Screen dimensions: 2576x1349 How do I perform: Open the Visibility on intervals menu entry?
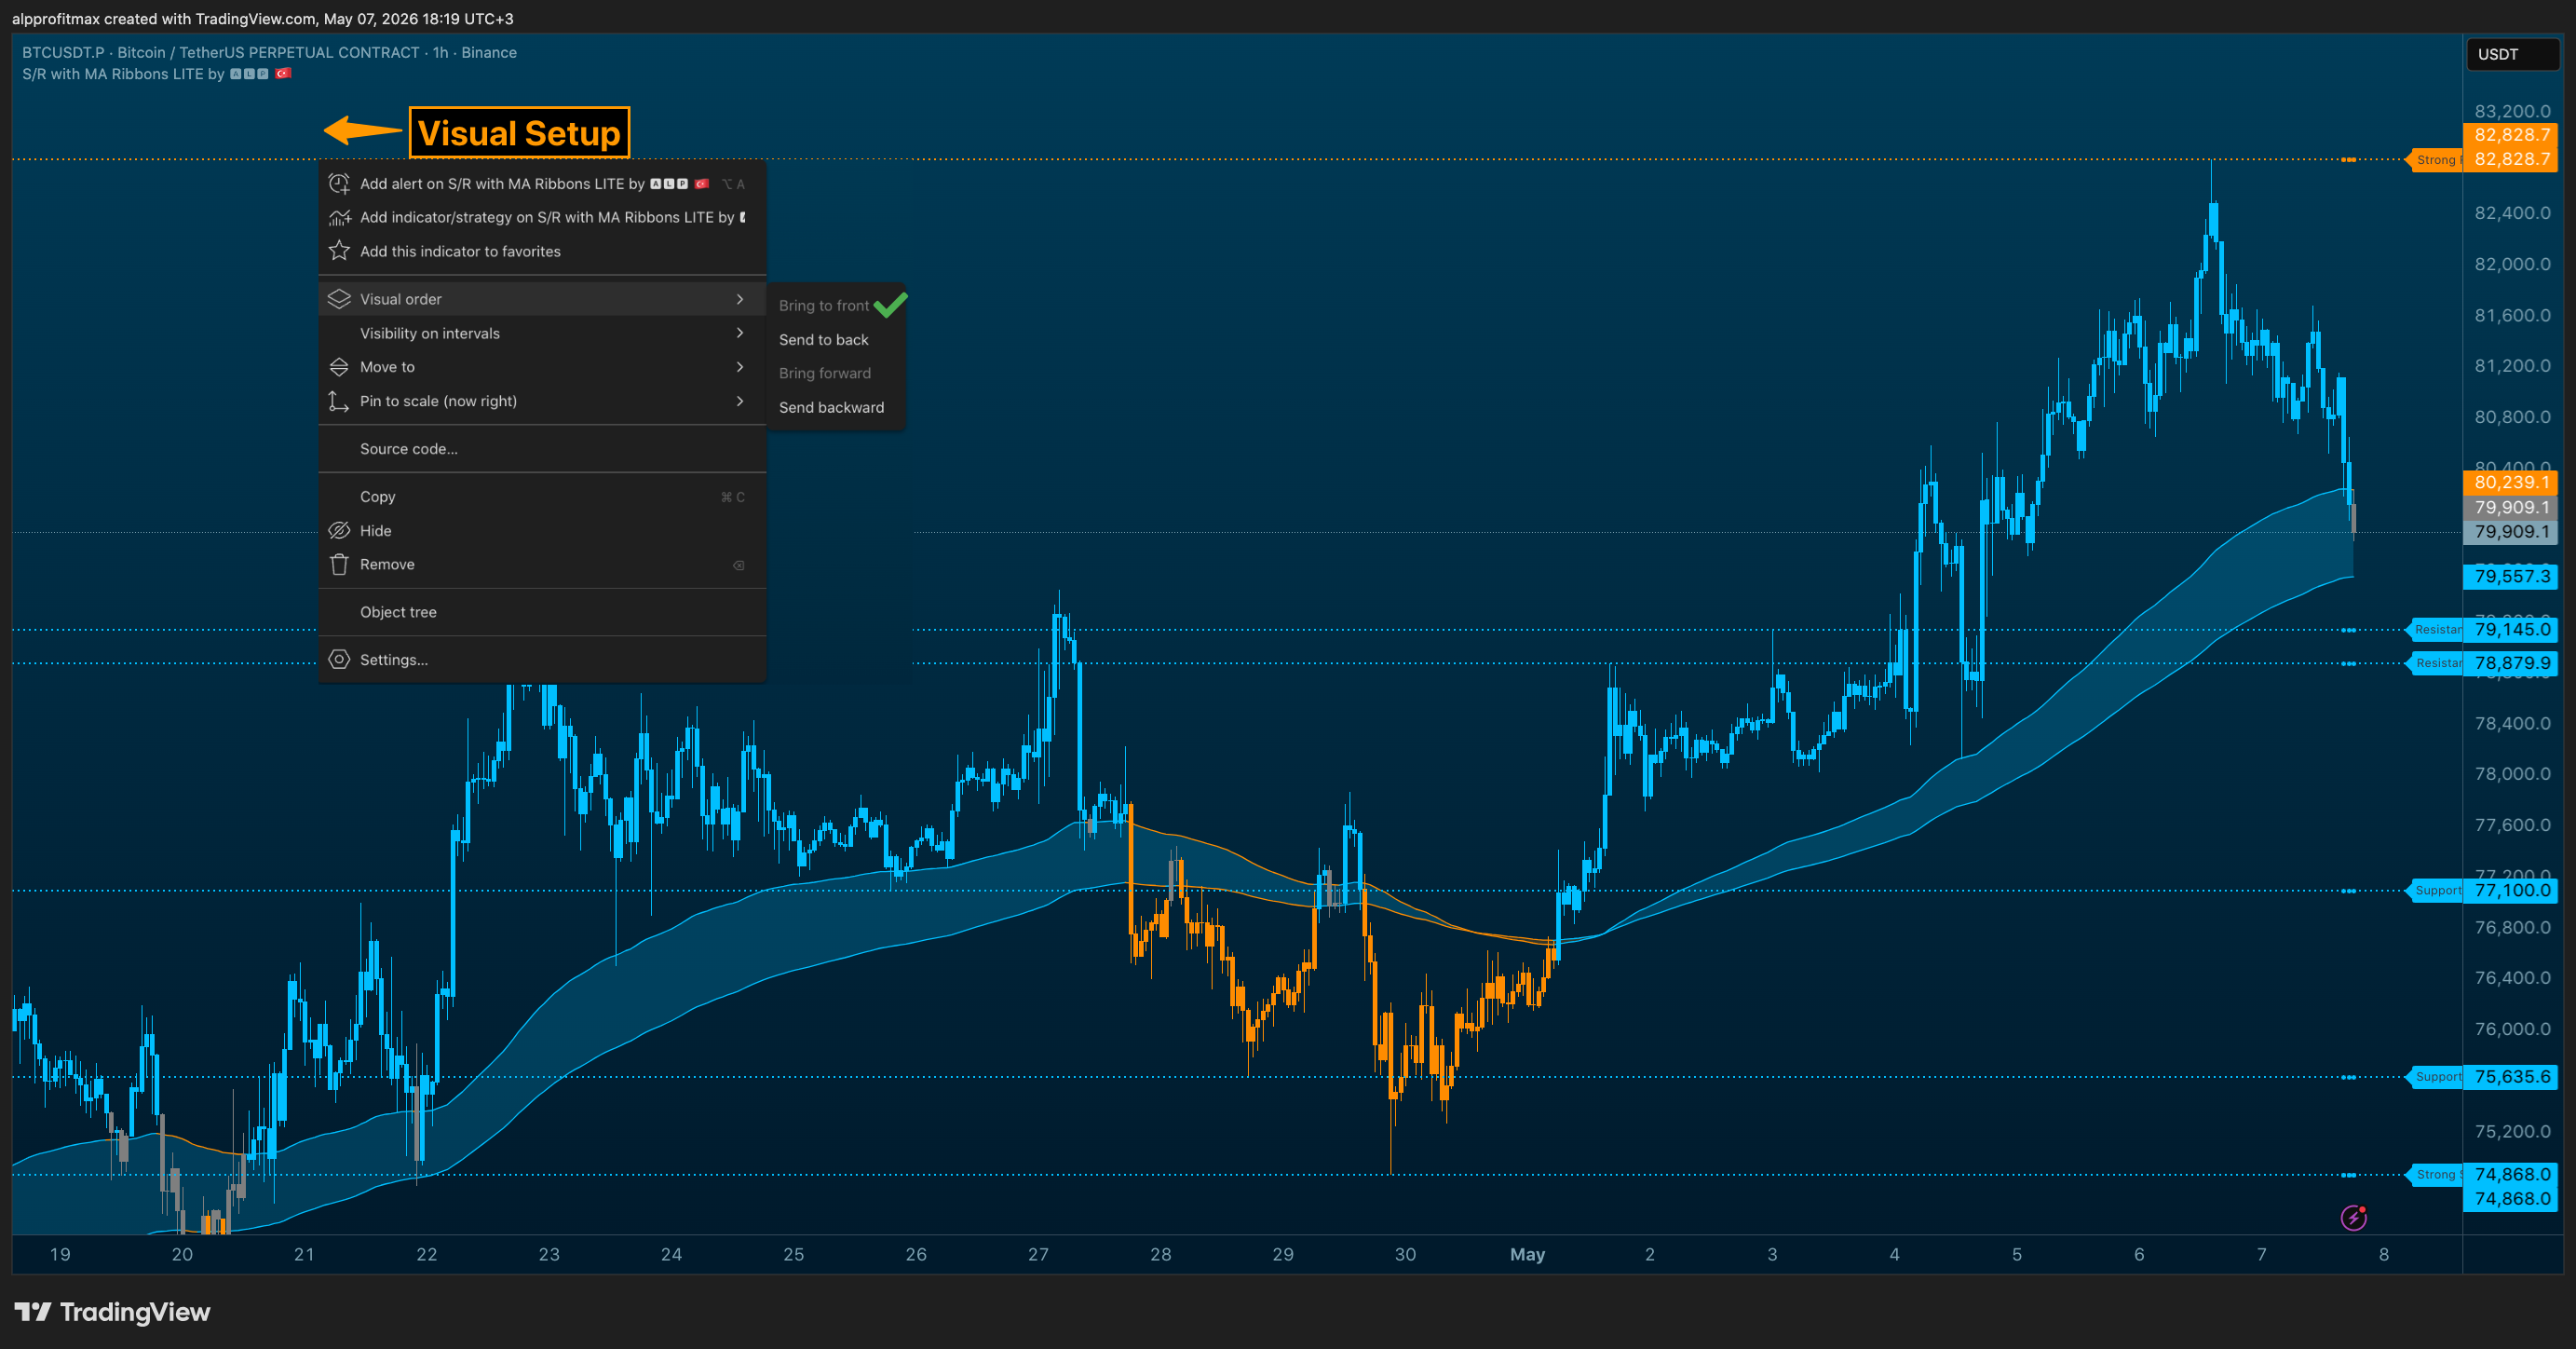point(542,333)
